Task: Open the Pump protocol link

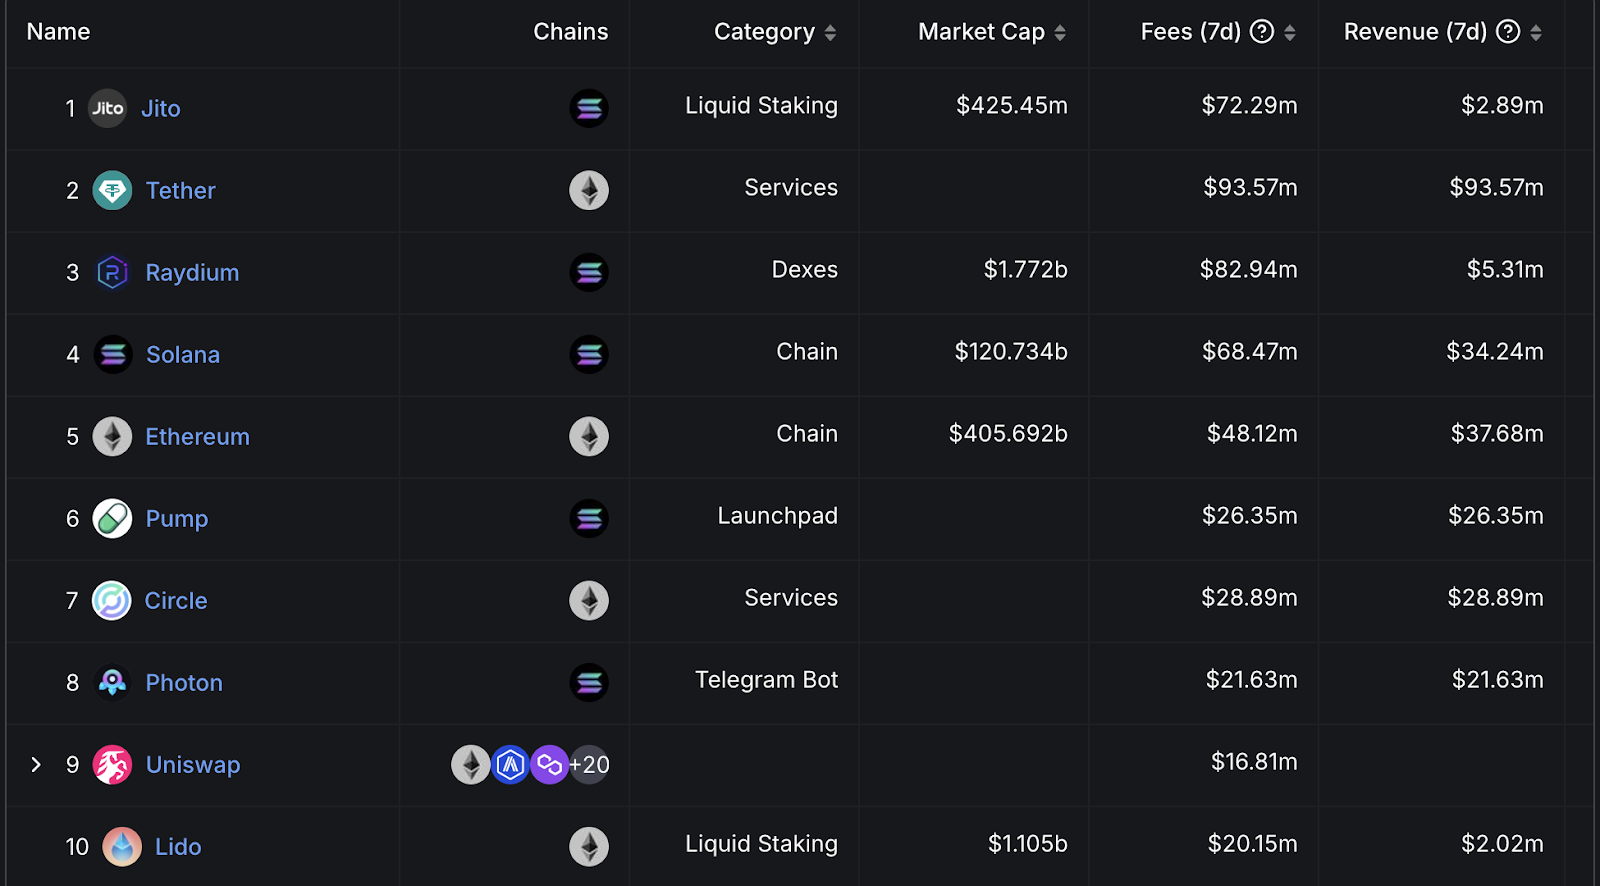Action: [x=177, y=518]
